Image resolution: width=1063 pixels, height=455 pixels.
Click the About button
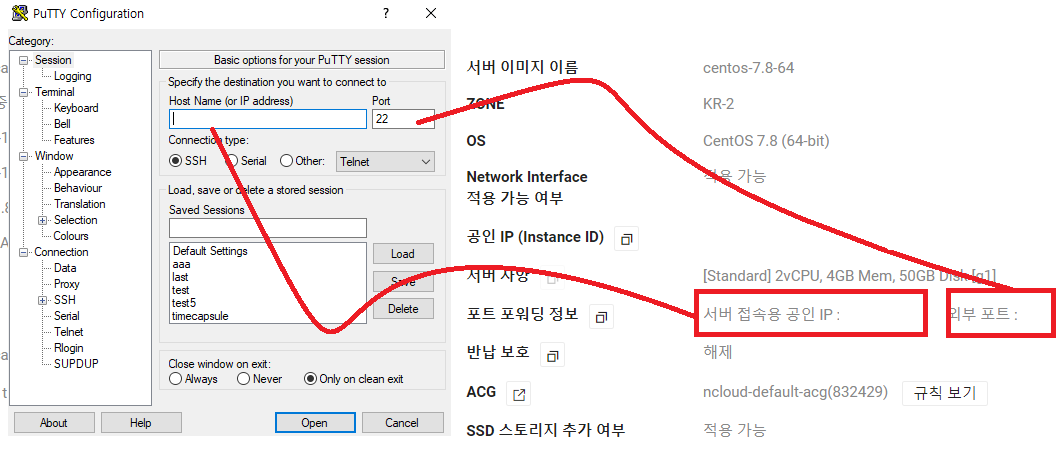[54, 423]
